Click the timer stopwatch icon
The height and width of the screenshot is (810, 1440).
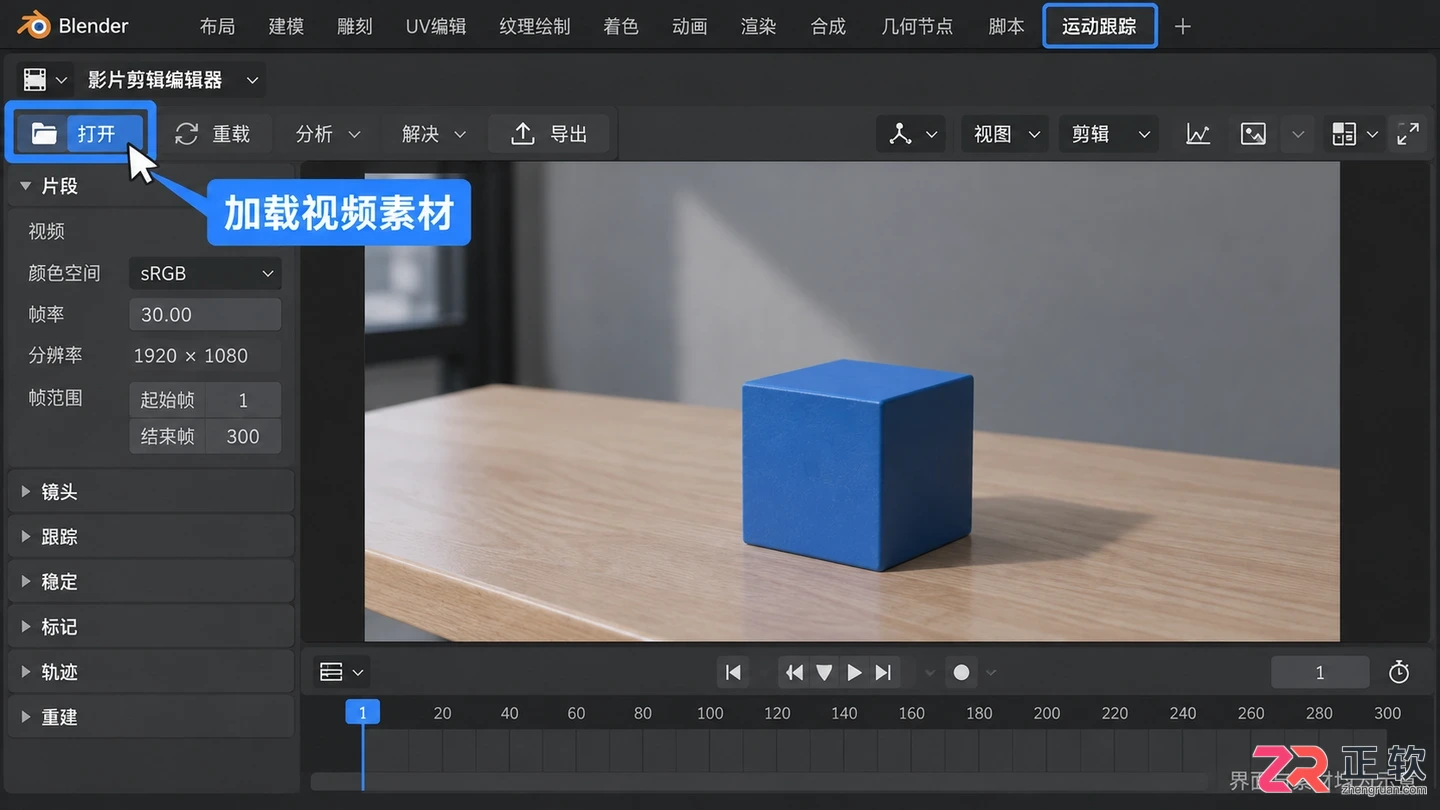click(x=1399, y=672)
